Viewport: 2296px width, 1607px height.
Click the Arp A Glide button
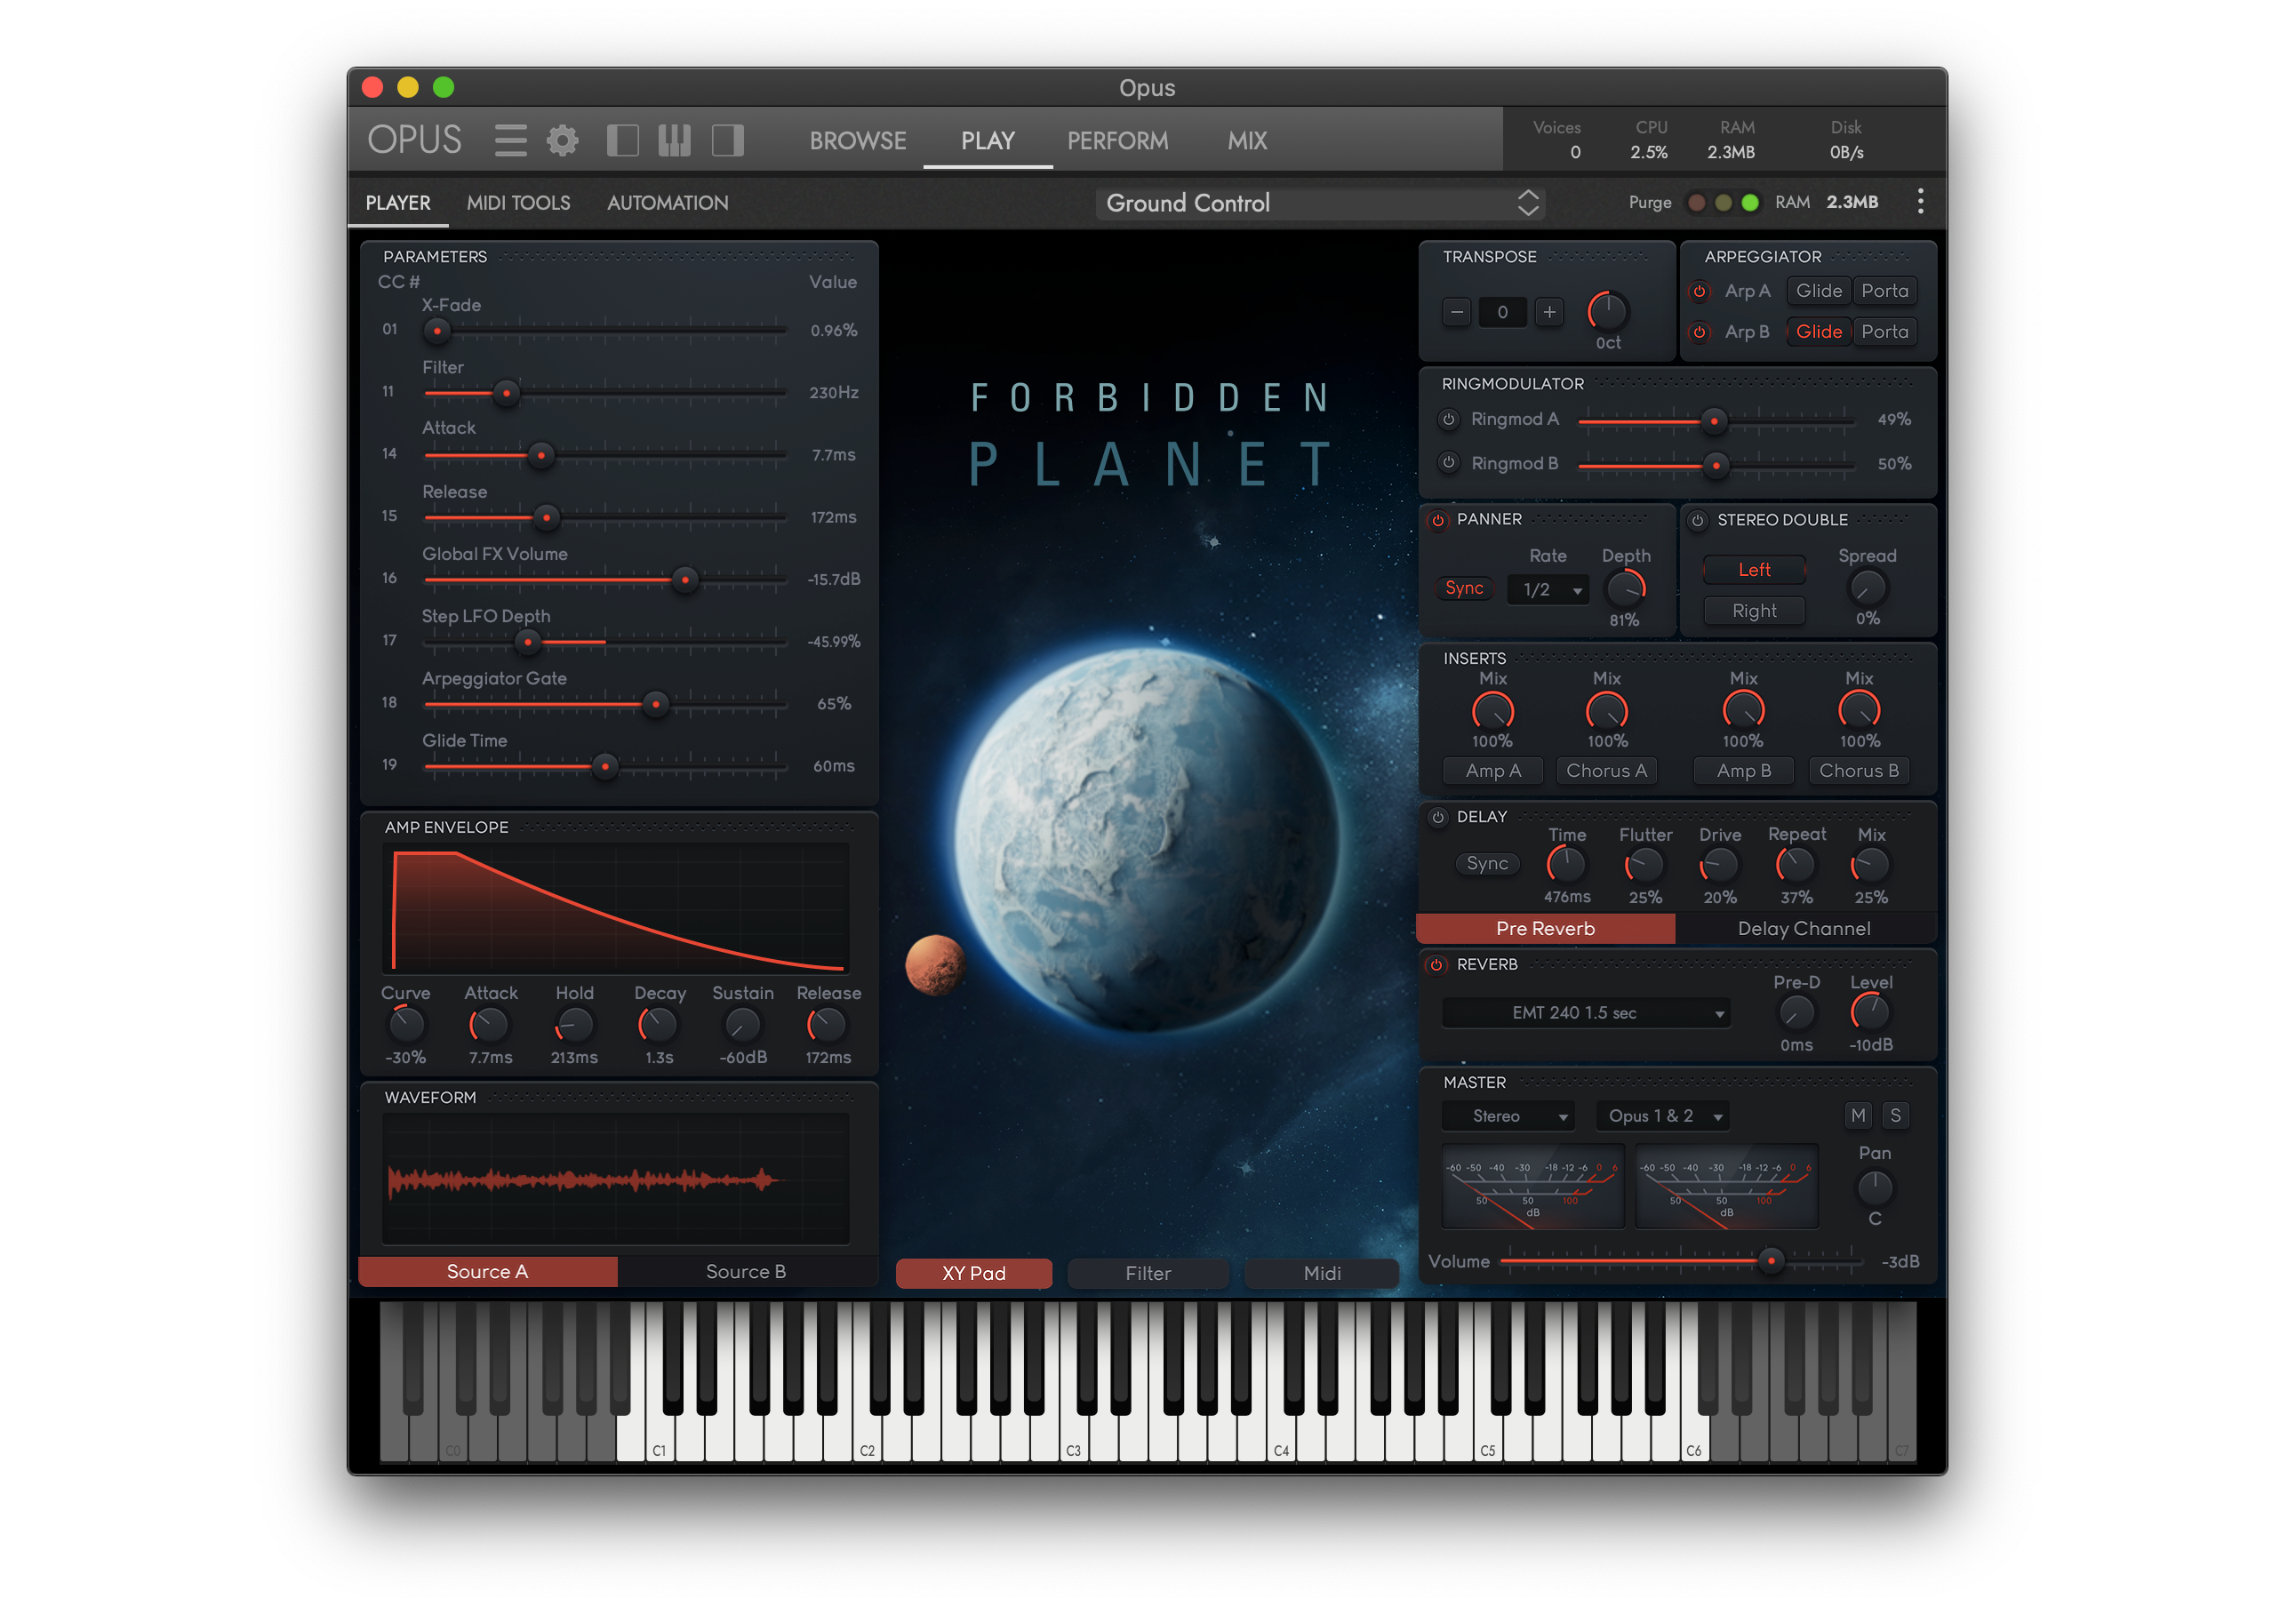1818,291
